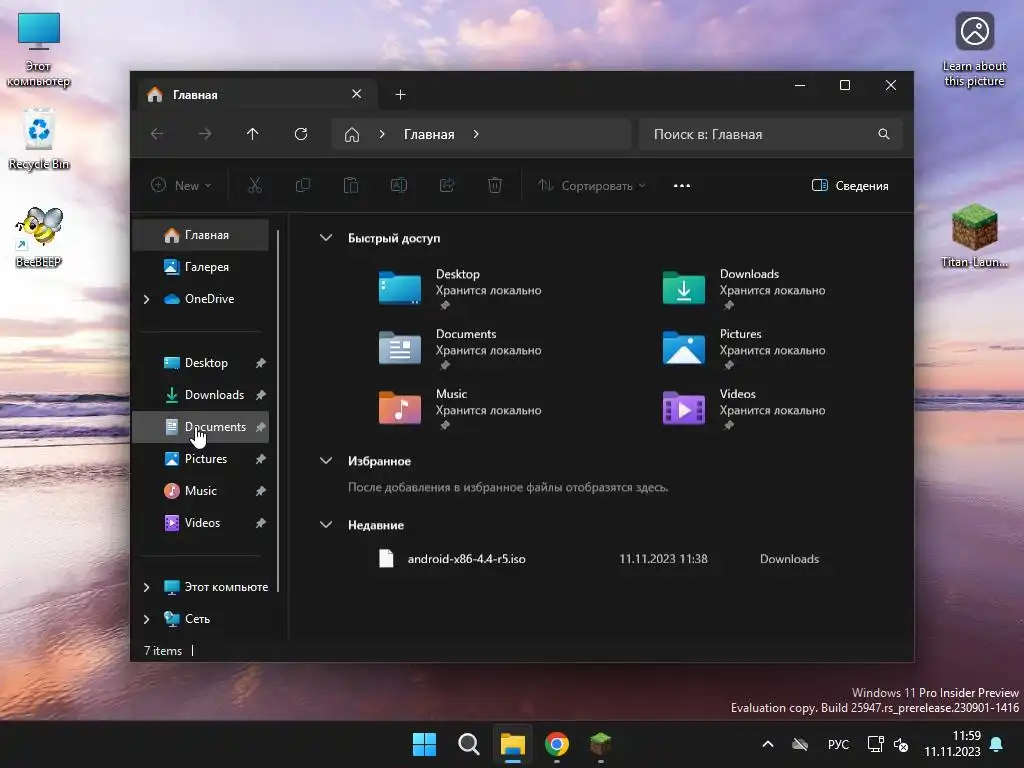Select Главная in navigation pane
Viewport: 1024px width, 768px height.
pyautogui.click(x=200, y=235)
